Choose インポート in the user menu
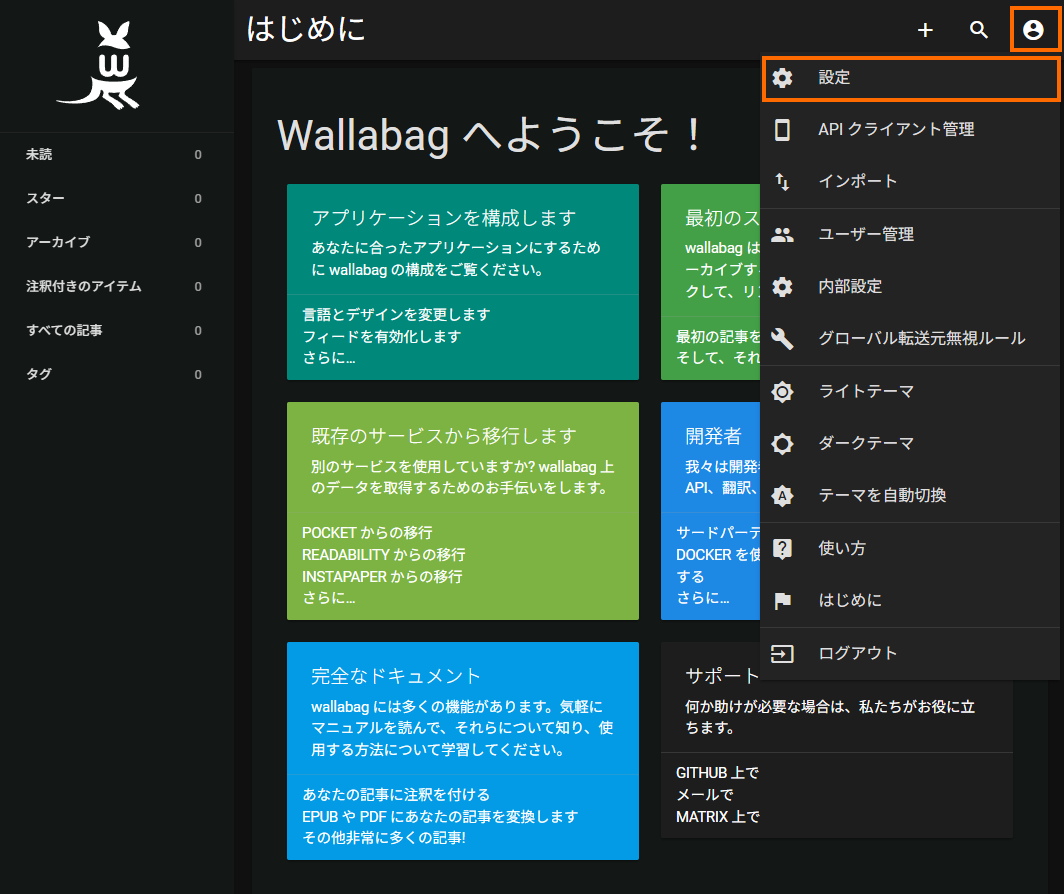This screenshot has width=1064, height=894. [911, 181]
